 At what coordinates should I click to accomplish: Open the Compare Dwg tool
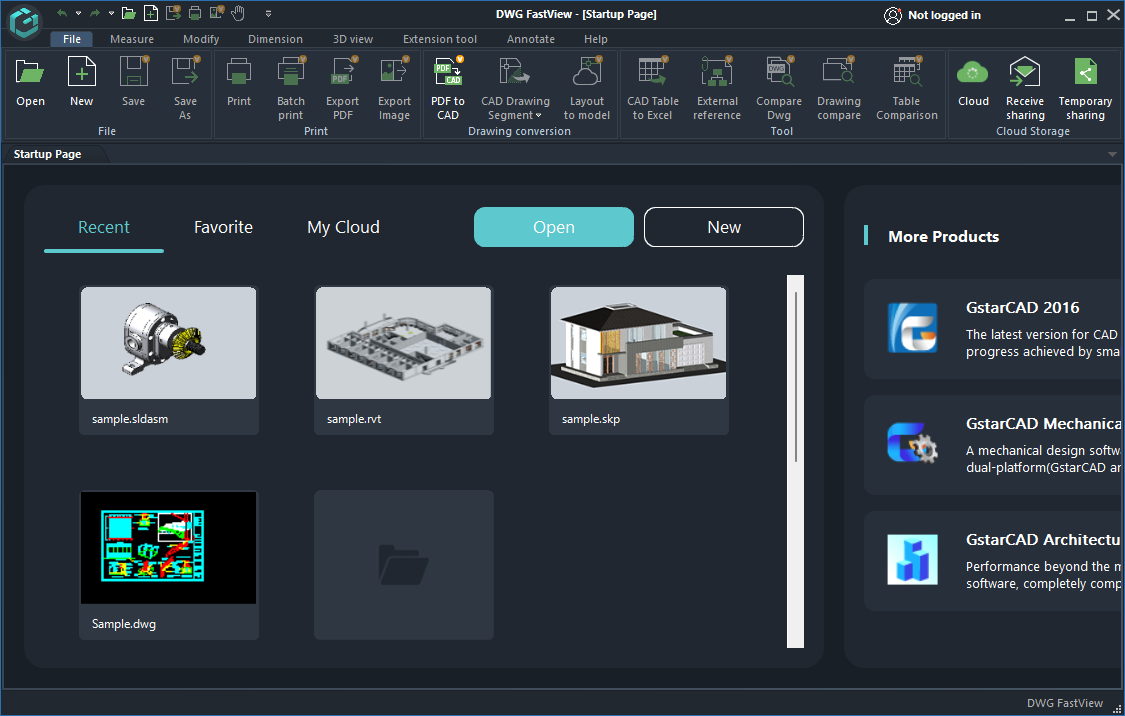tap(778, 72)
